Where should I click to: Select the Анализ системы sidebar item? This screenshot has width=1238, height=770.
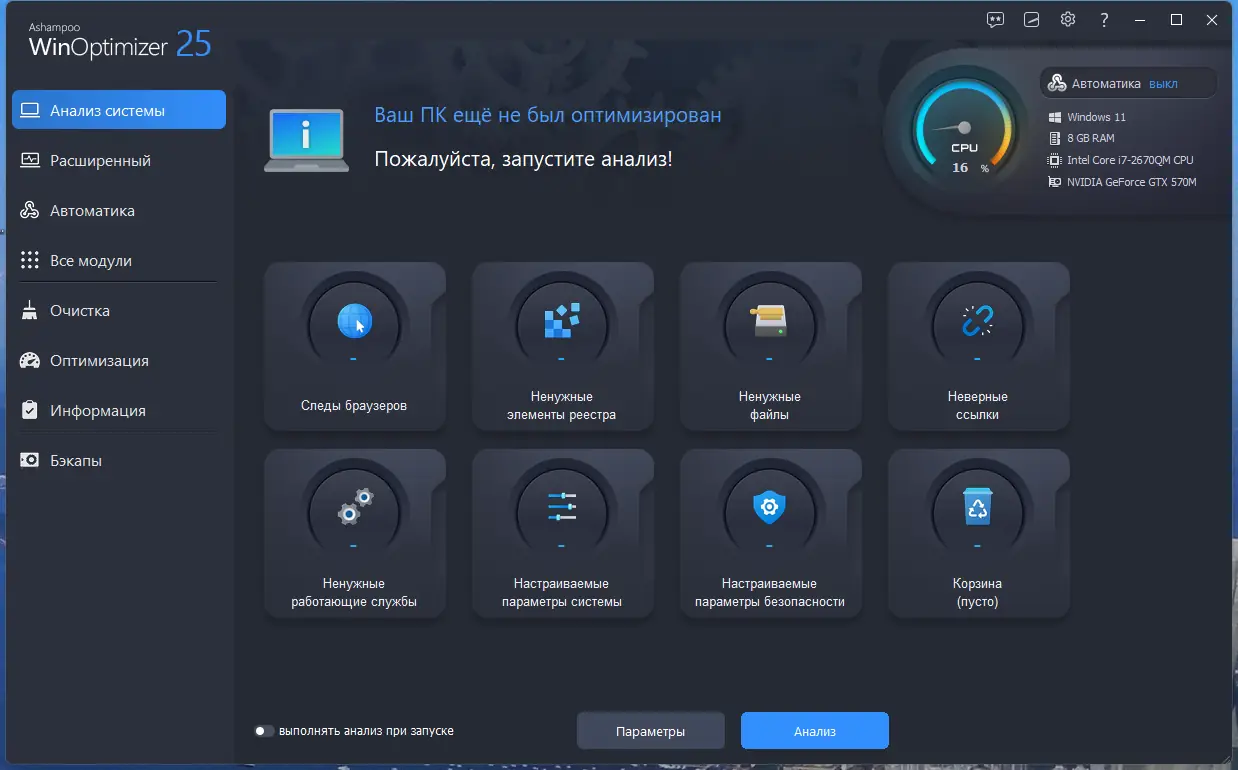(x=119, y=110)
